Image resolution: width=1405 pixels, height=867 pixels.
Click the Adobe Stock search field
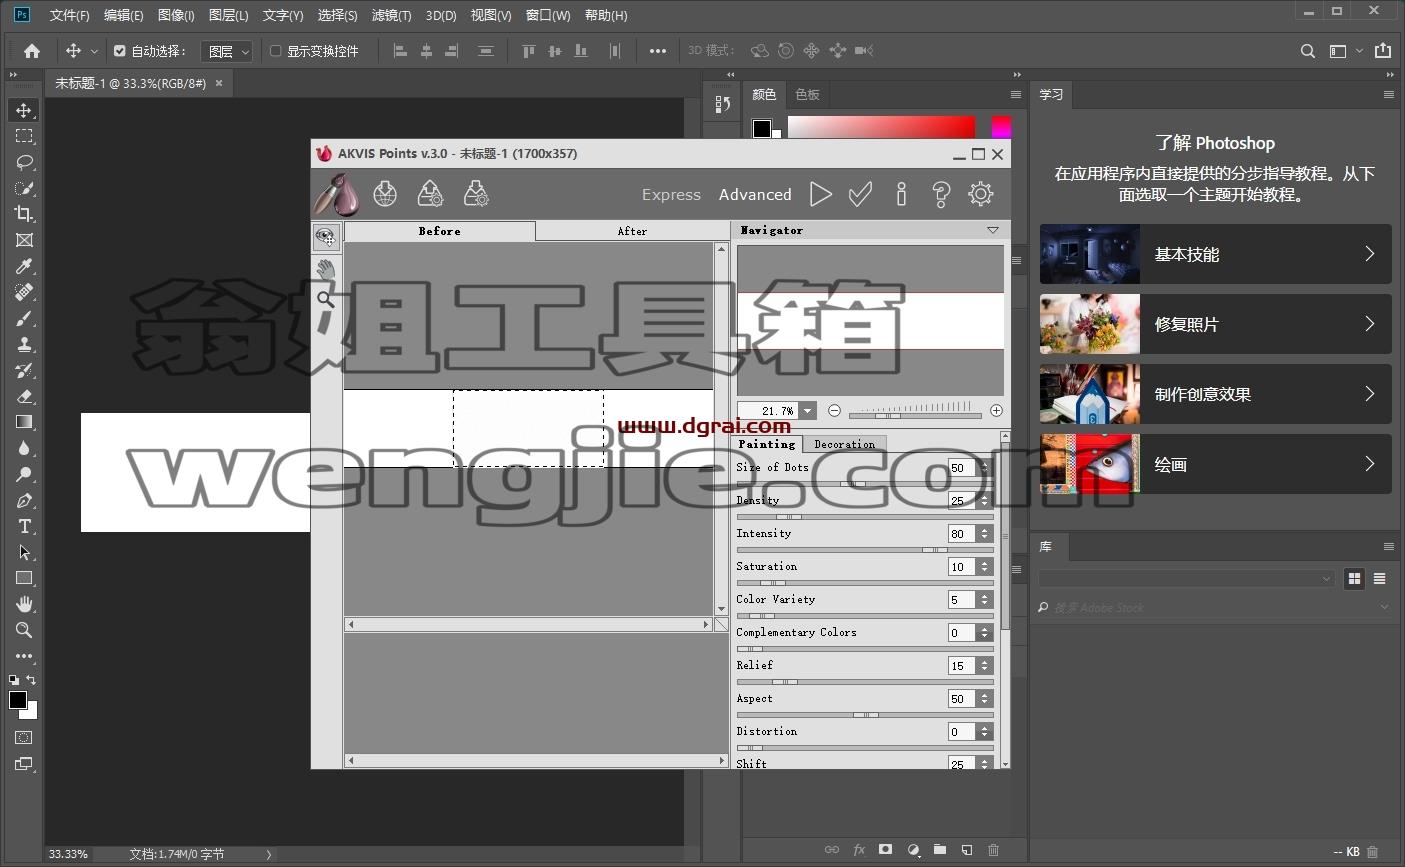1215,607
